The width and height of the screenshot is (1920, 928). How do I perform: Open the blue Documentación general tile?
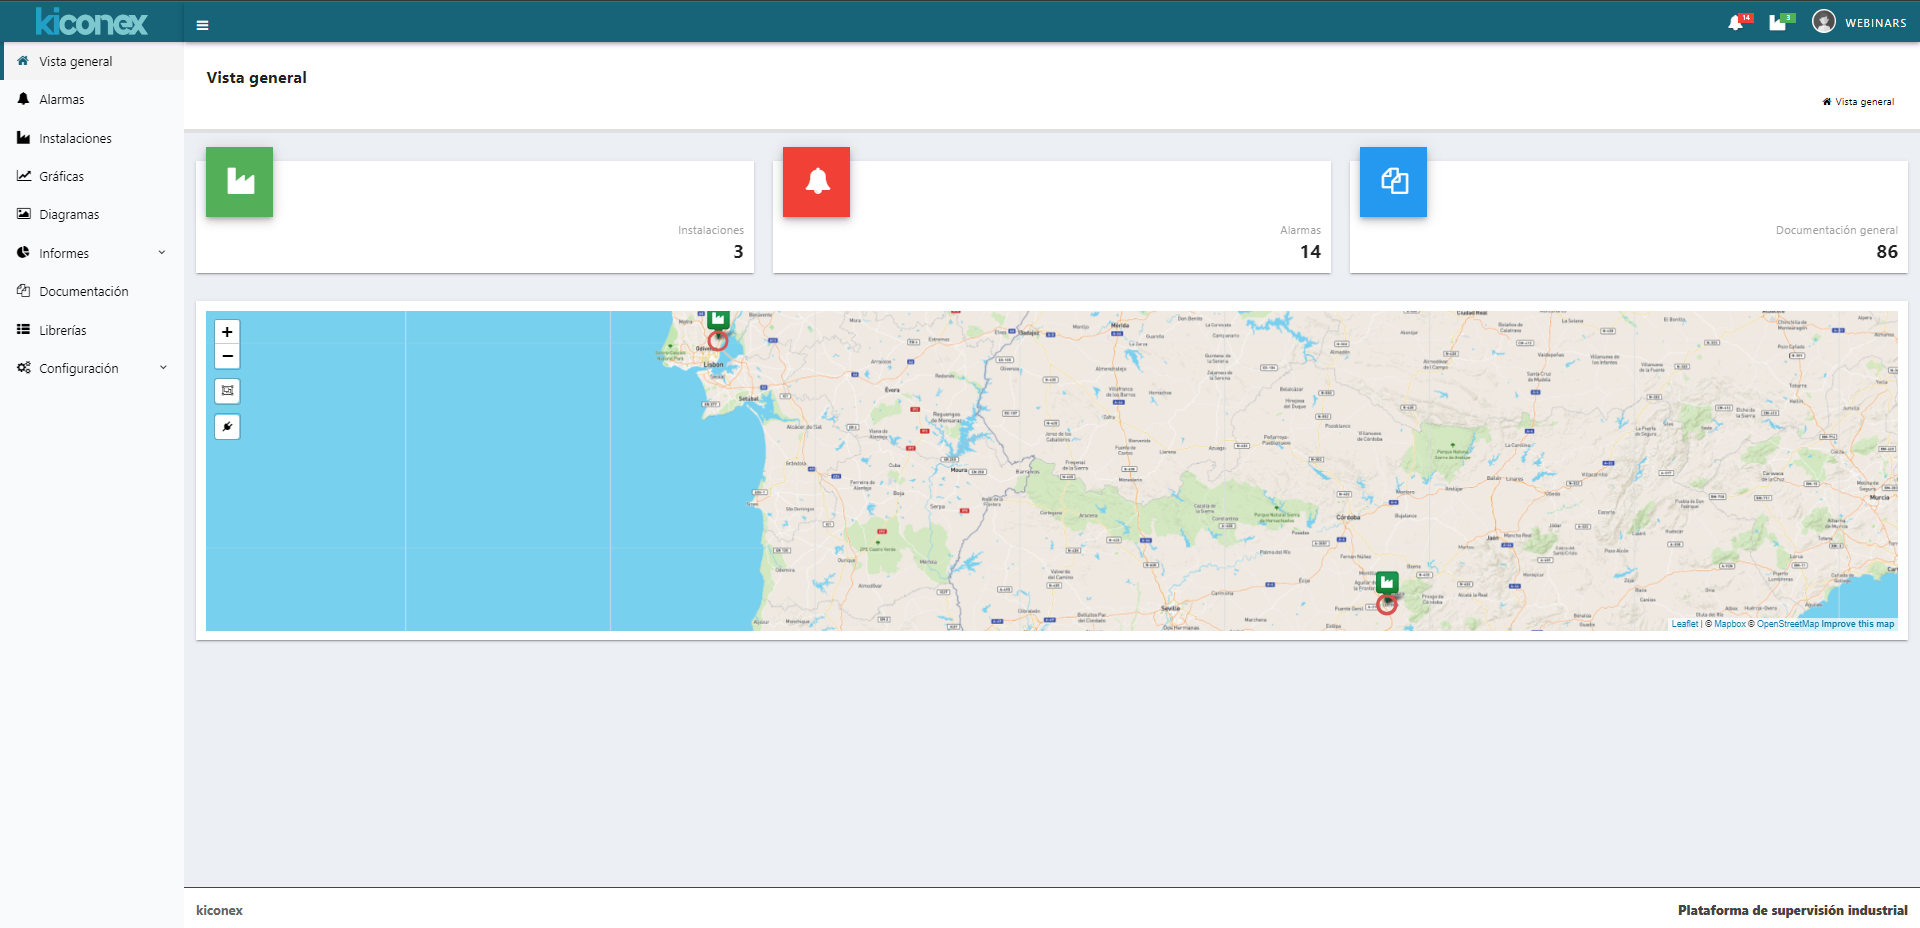1393,182
